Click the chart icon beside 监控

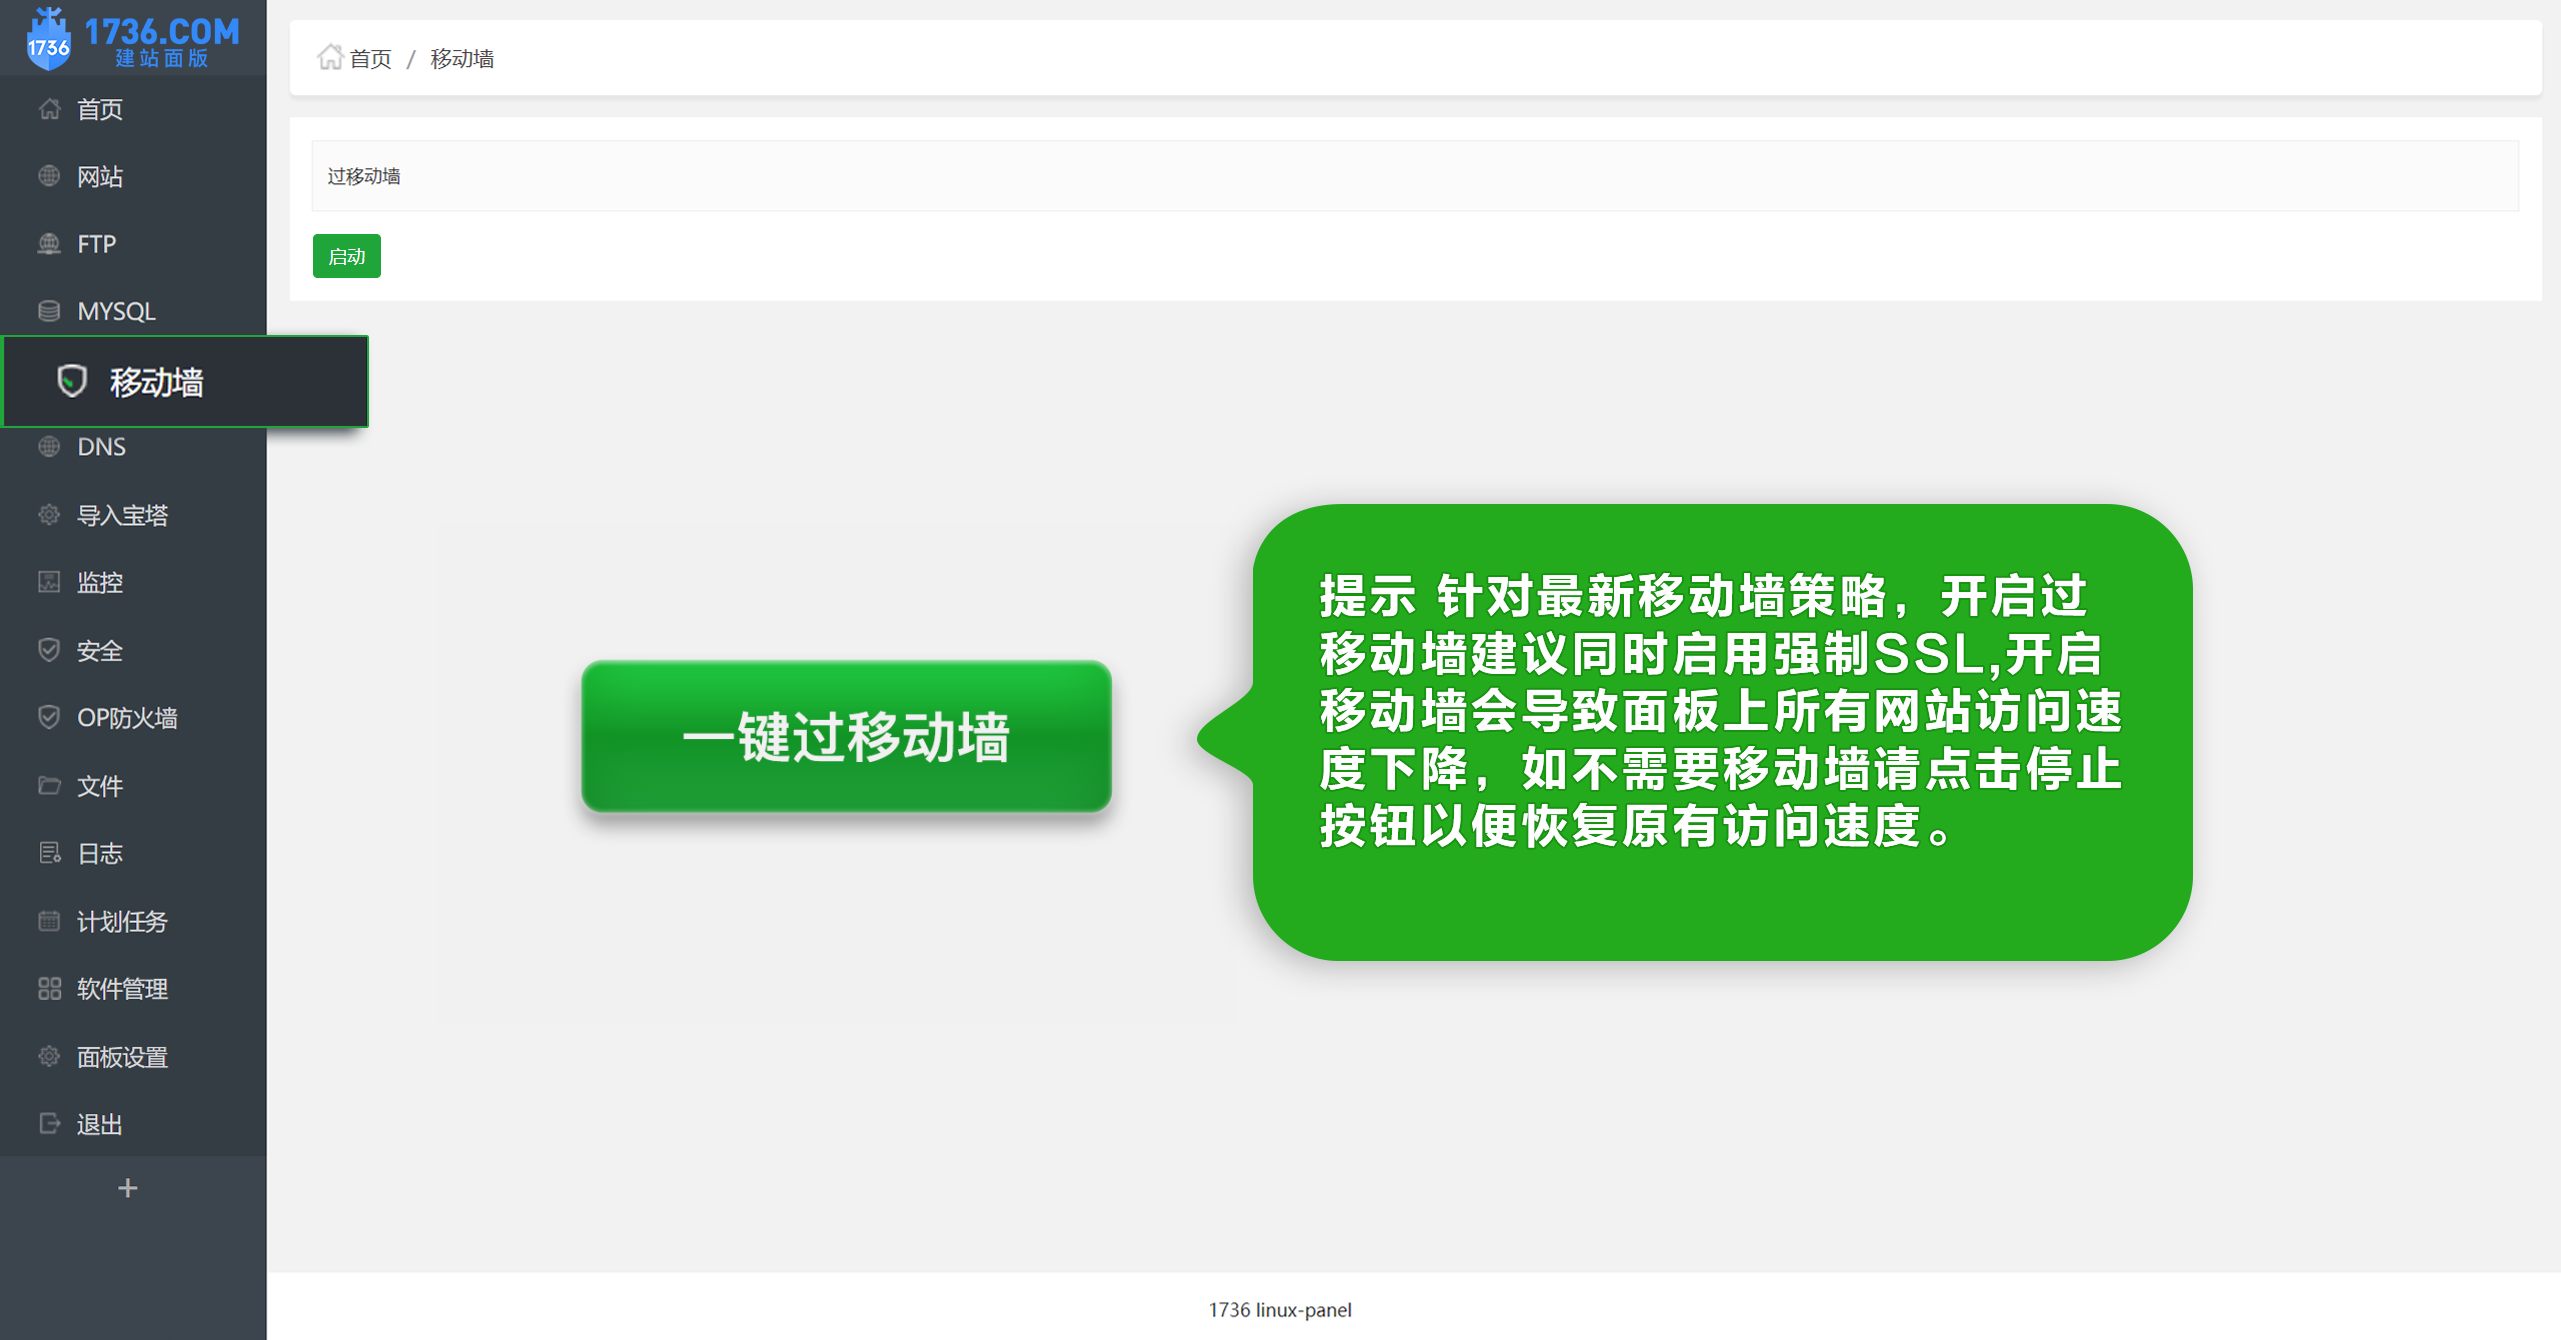49,582
